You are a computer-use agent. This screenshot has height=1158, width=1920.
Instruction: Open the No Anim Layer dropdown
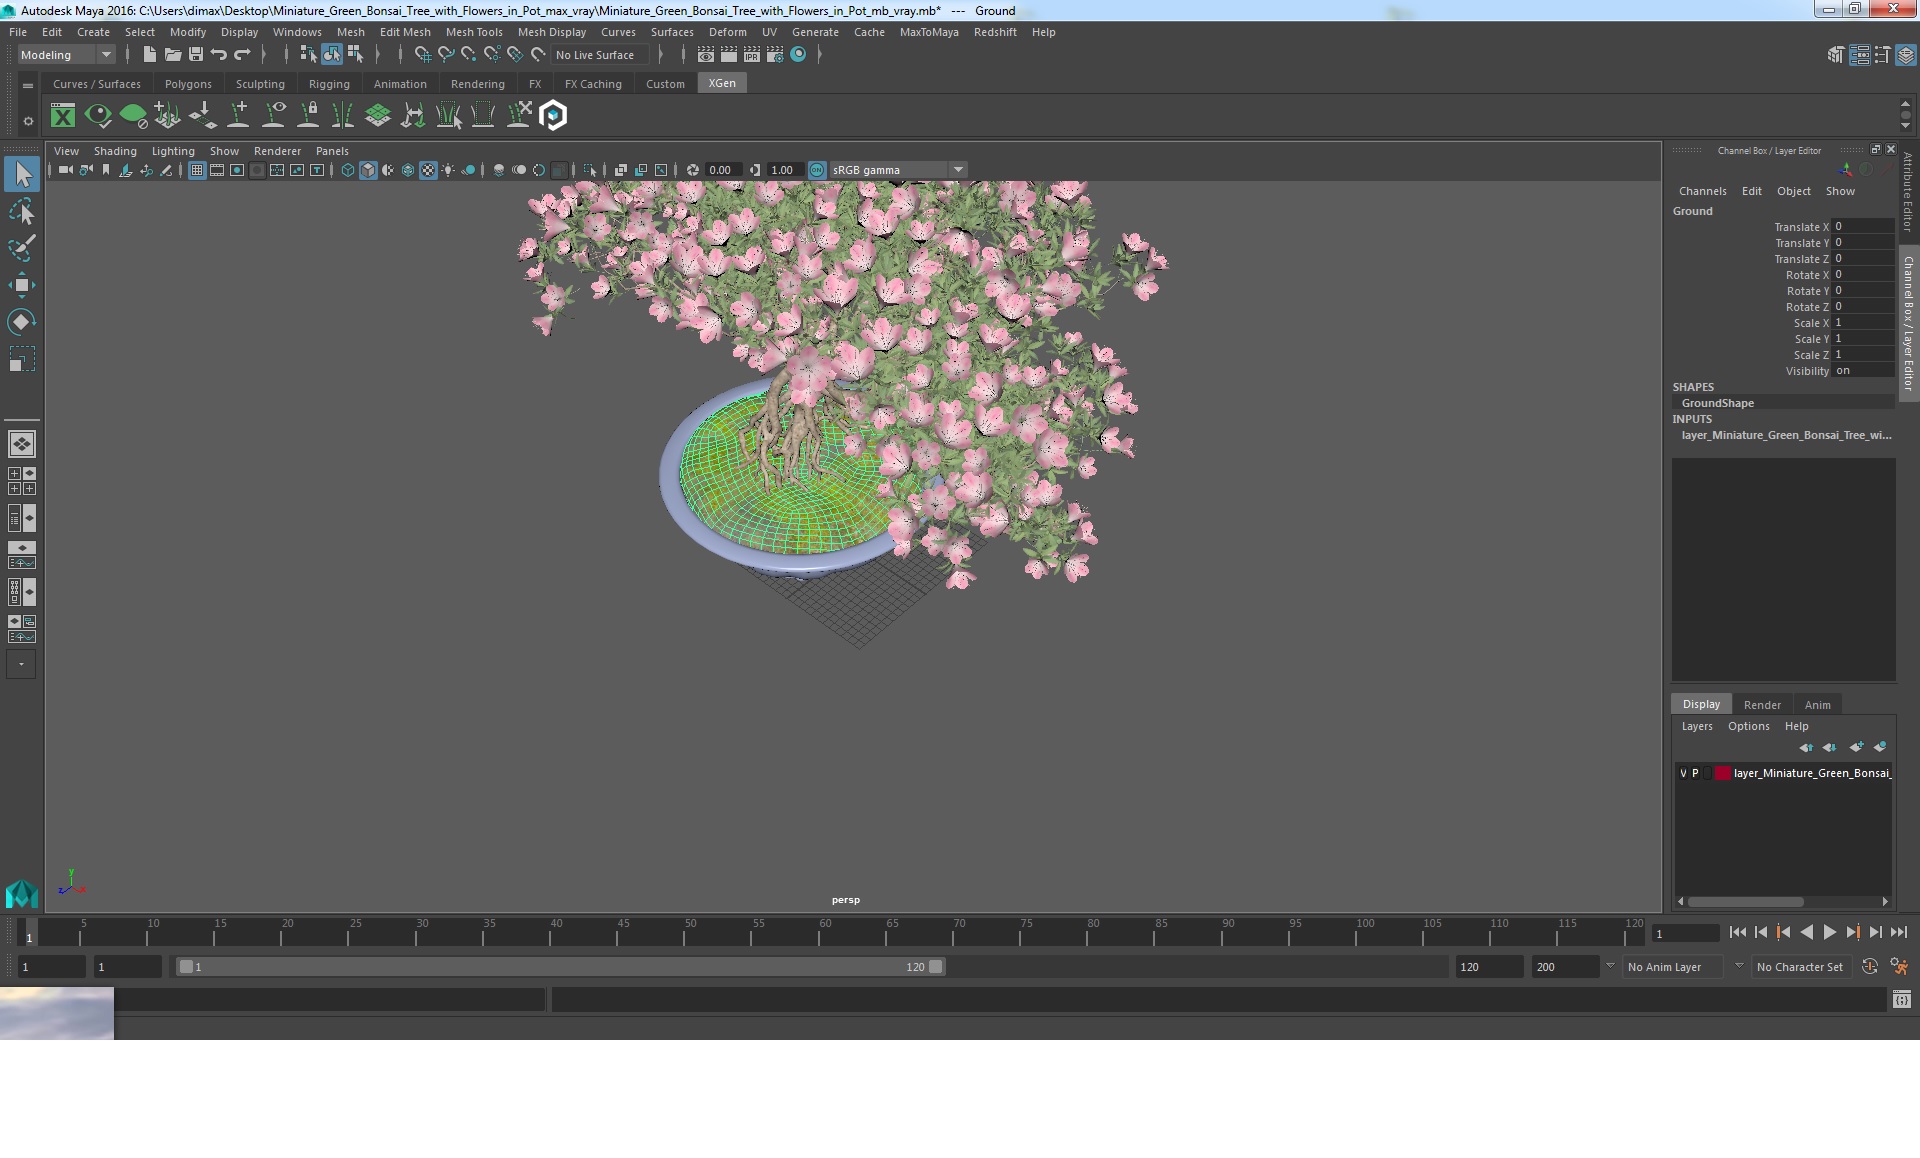[x=1738, y=967]
